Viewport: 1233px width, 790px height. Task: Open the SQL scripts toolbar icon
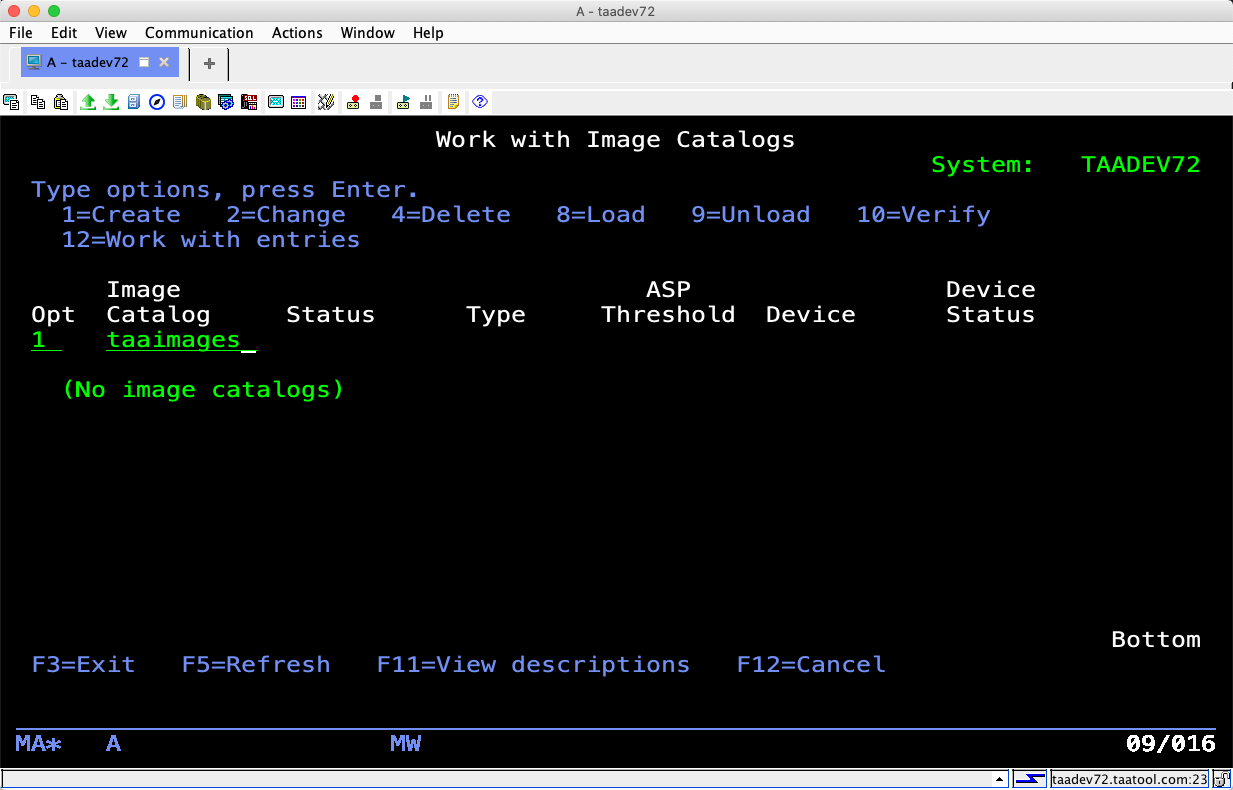249,102
